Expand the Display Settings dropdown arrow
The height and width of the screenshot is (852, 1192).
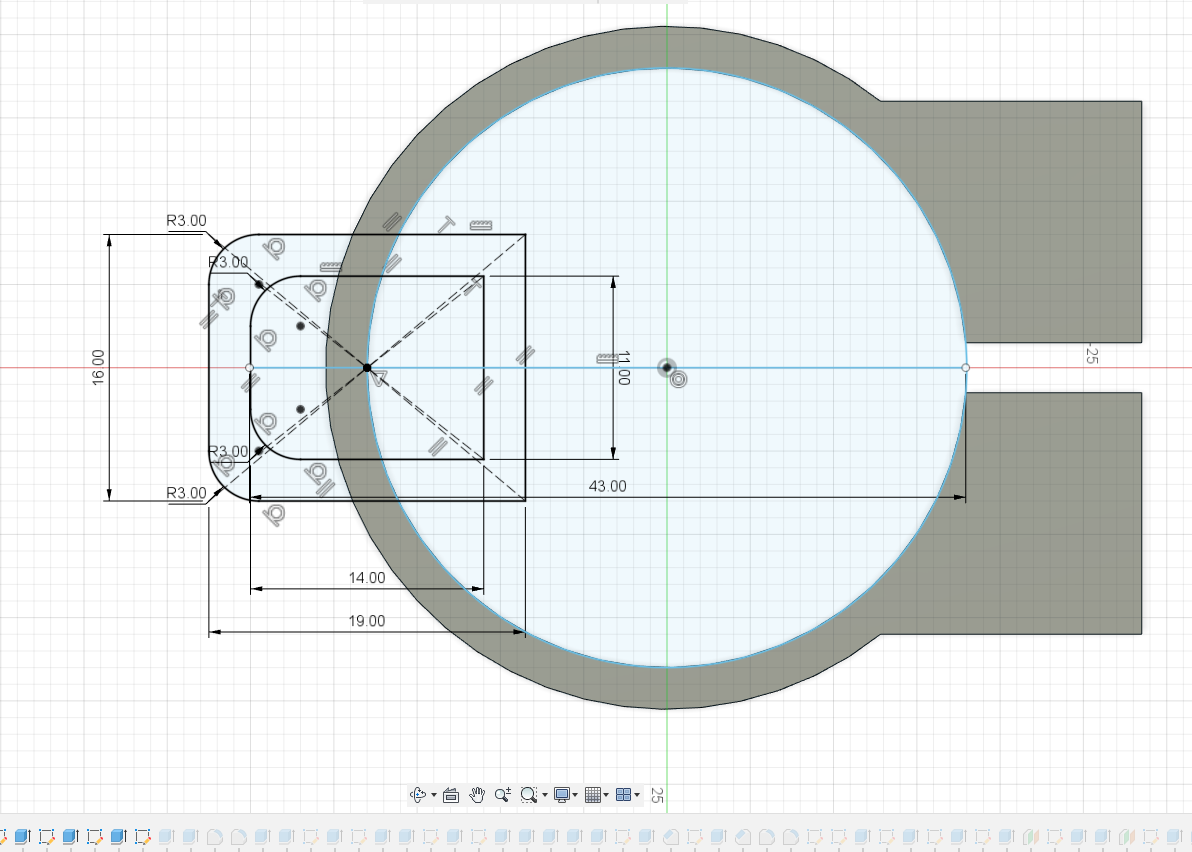point(575,796)
